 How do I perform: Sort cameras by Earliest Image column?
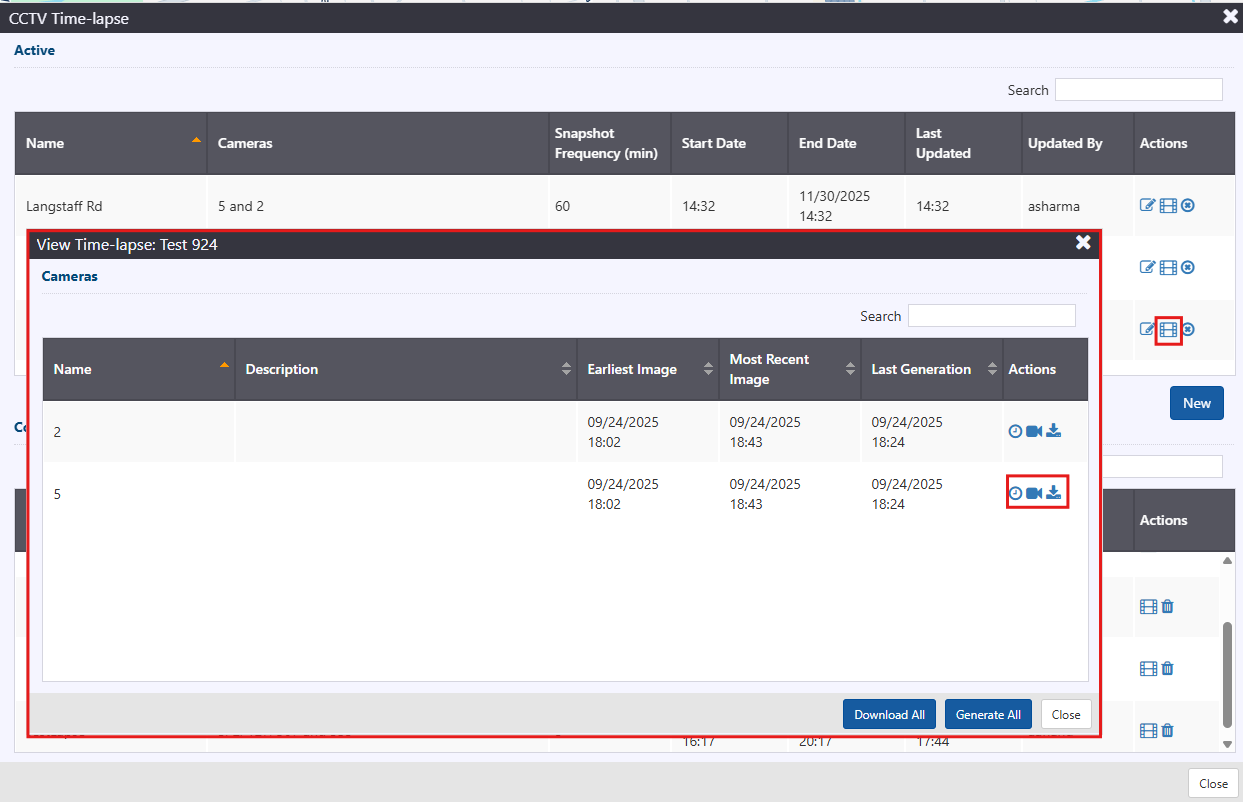[647, 369]
